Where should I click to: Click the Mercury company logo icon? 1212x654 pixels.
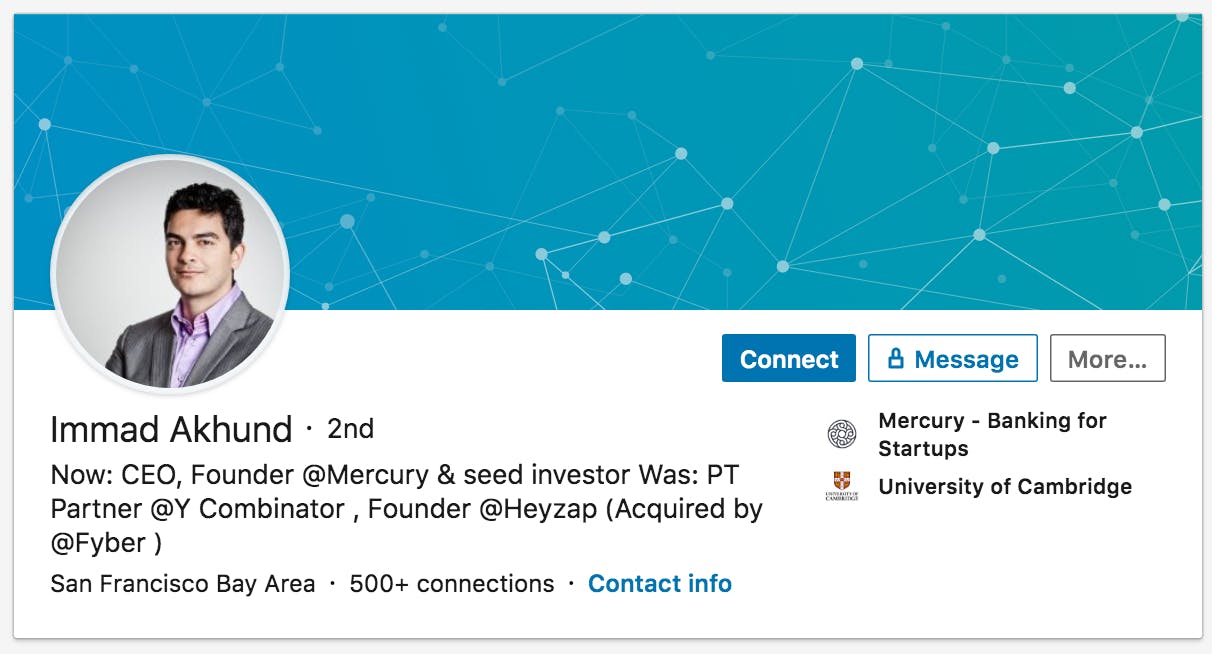pyautogui.click(x=841, y=434)
